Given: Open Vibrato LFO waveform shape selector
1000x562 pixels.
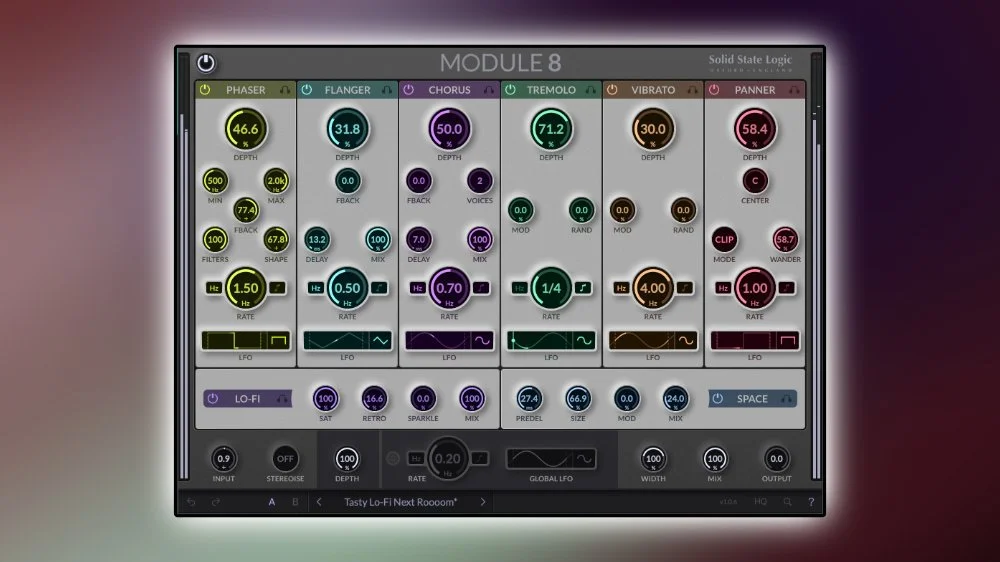Looking at the screenshot, I should (x=686, y=341).
